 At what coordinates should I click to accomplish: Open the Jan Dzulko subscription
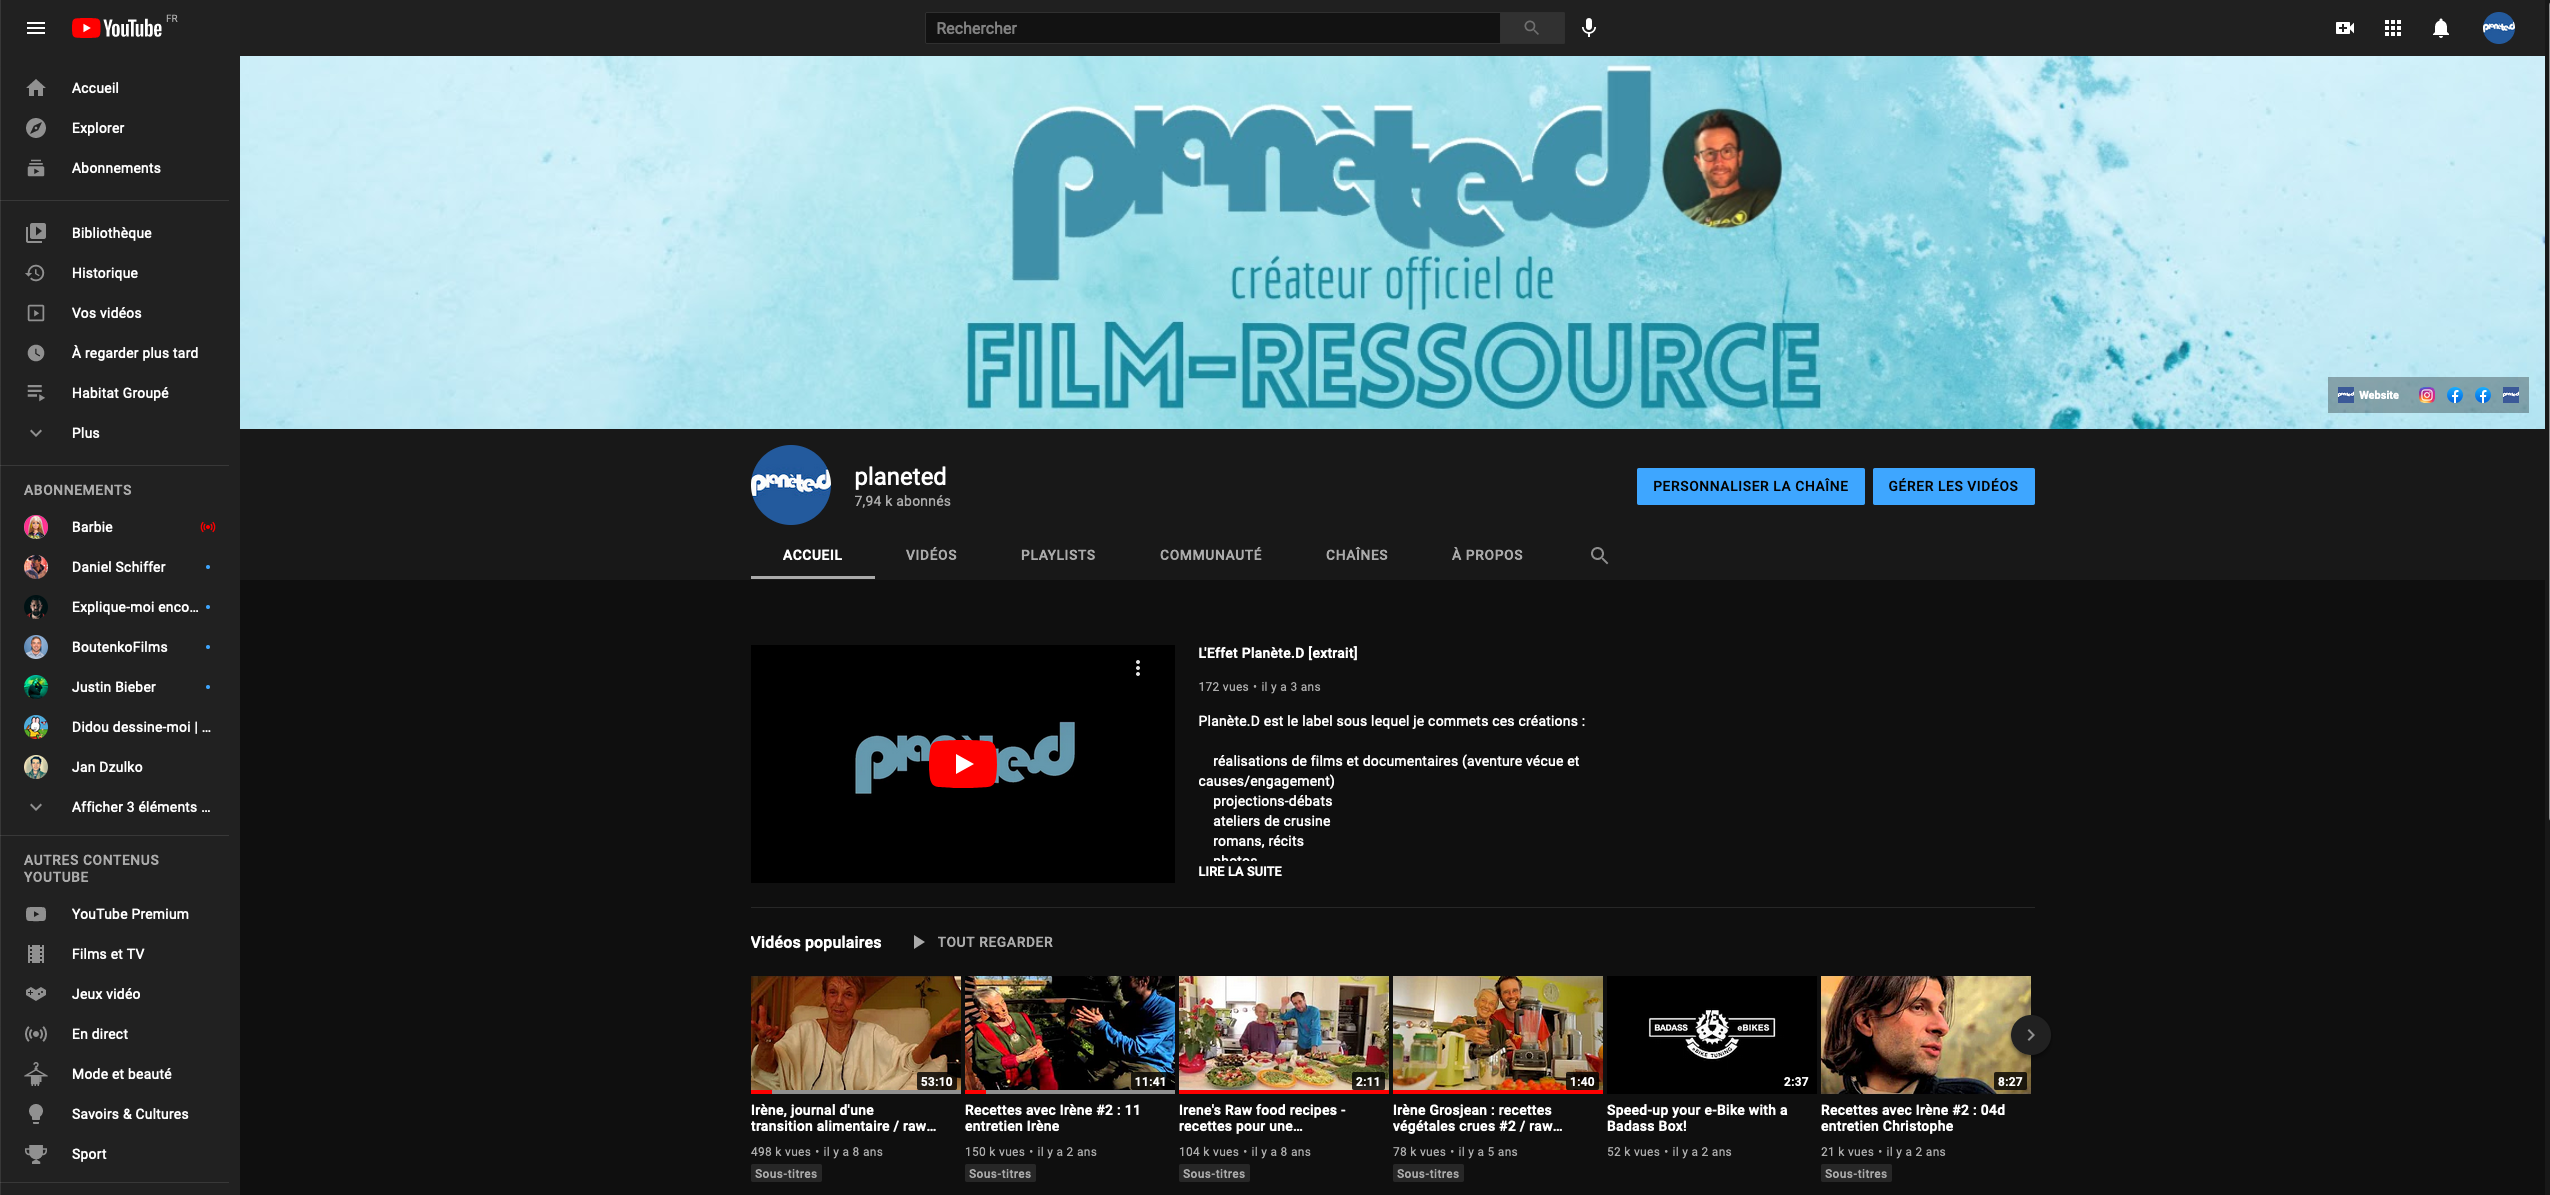click(x=120, y=767)
